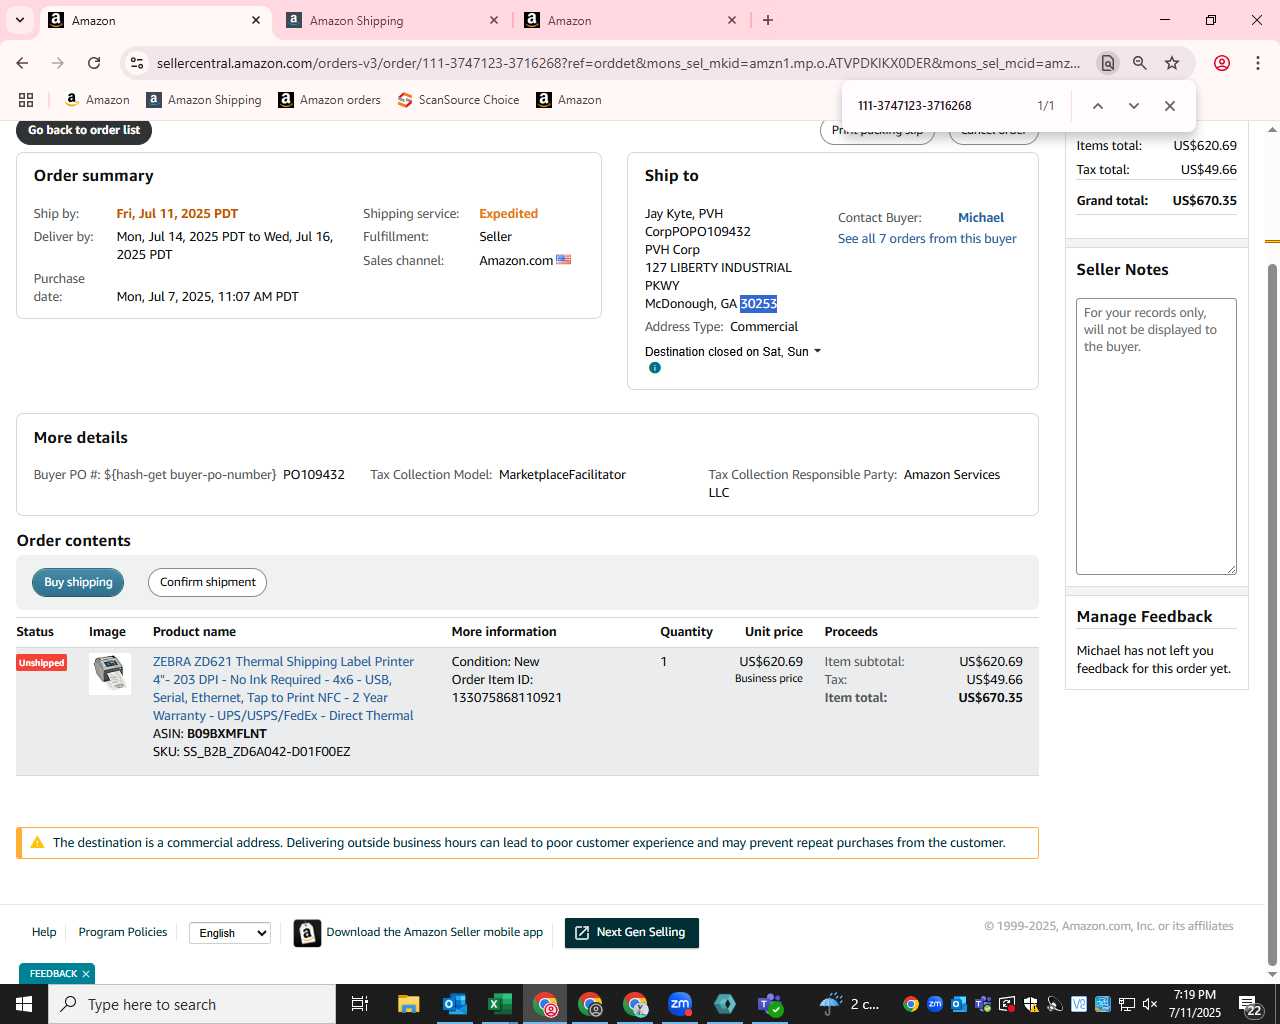Open the Amazon Shipping bookmark
Viewport: 1280px width, 1024px height.
(x=204, y=100)
